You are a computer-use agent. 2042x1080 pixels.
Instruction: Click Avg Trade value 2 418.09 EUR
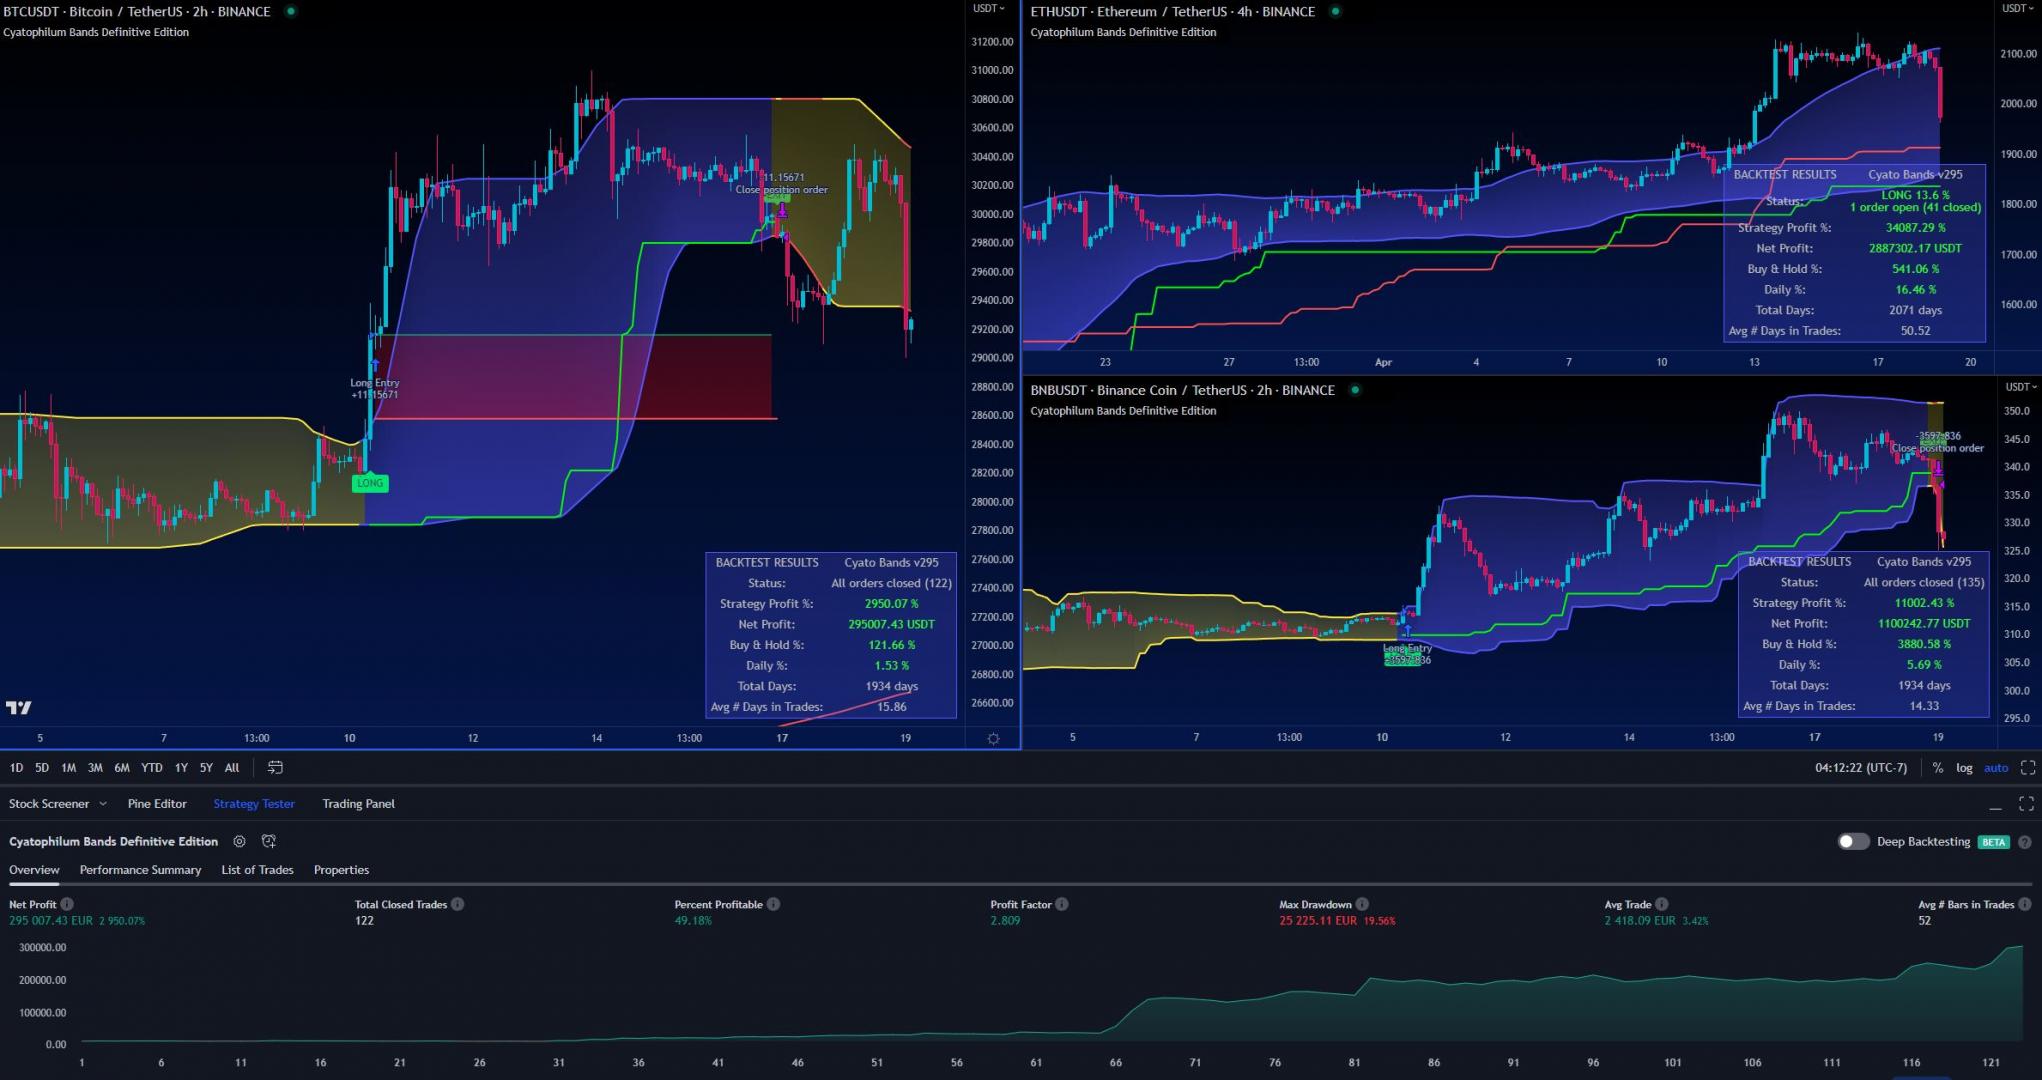(x=1640, y=920)
